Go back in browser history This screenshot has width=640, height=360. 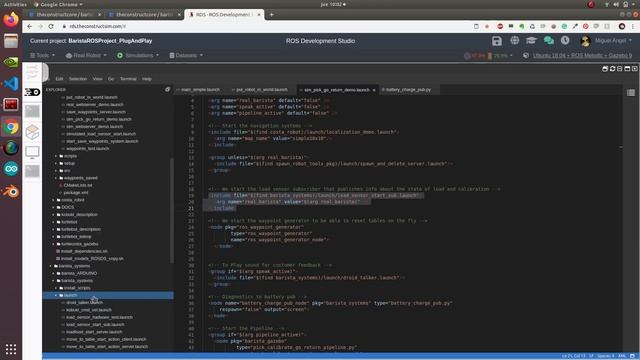point(29,26)
